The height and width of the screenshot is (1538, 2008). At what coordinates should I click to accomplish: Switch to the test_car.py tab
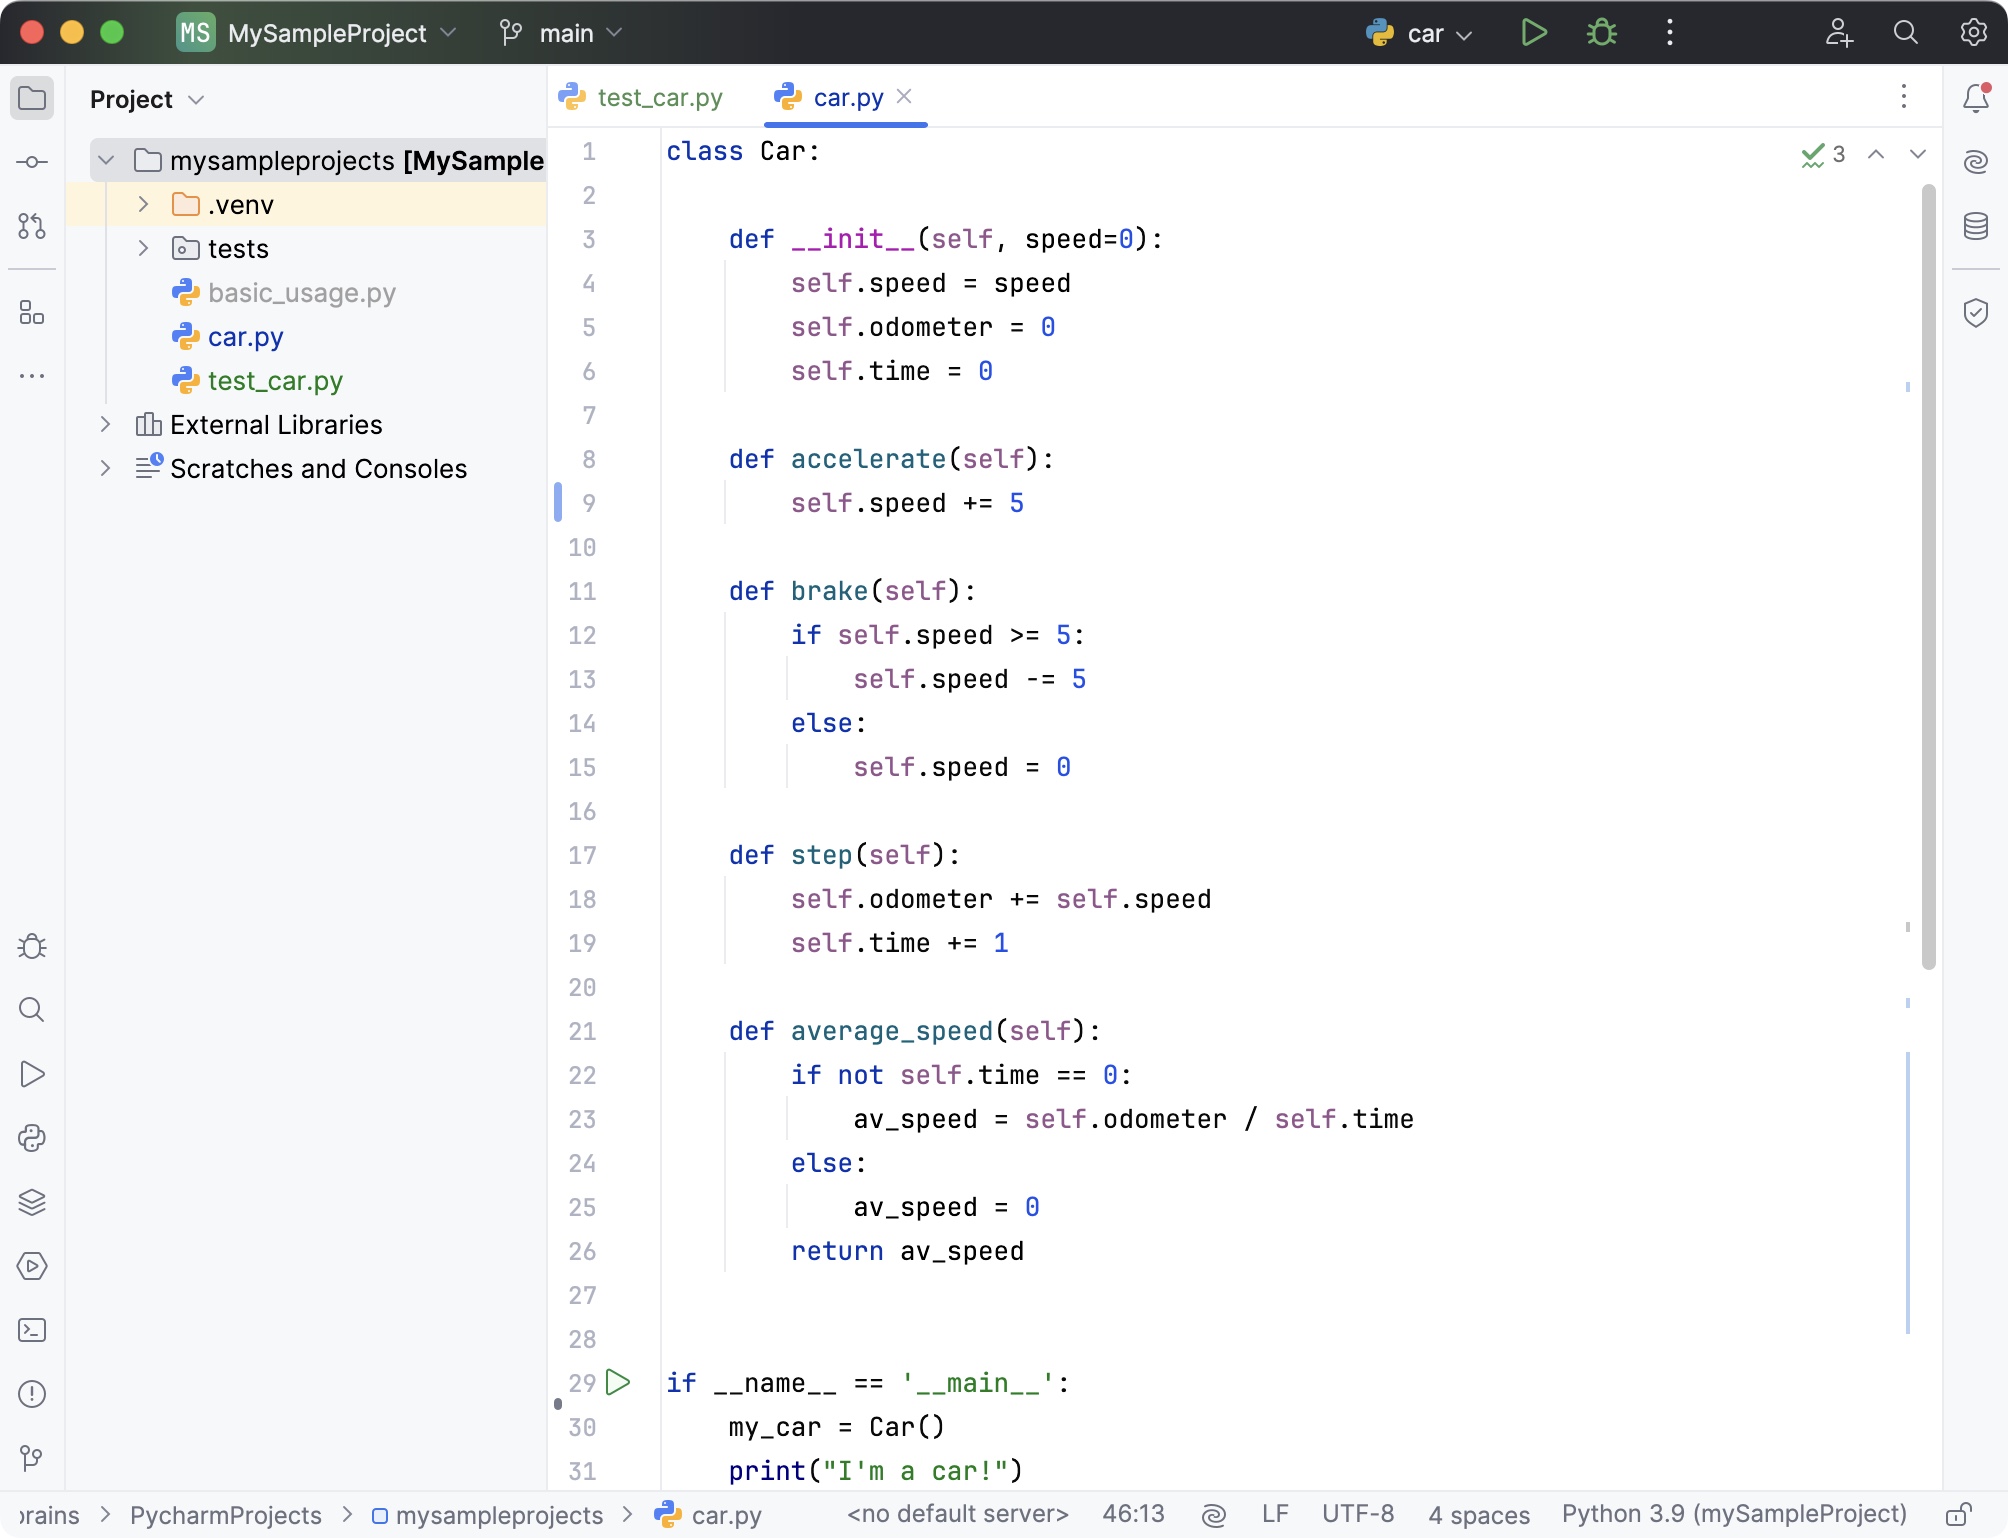coord(660,97)
